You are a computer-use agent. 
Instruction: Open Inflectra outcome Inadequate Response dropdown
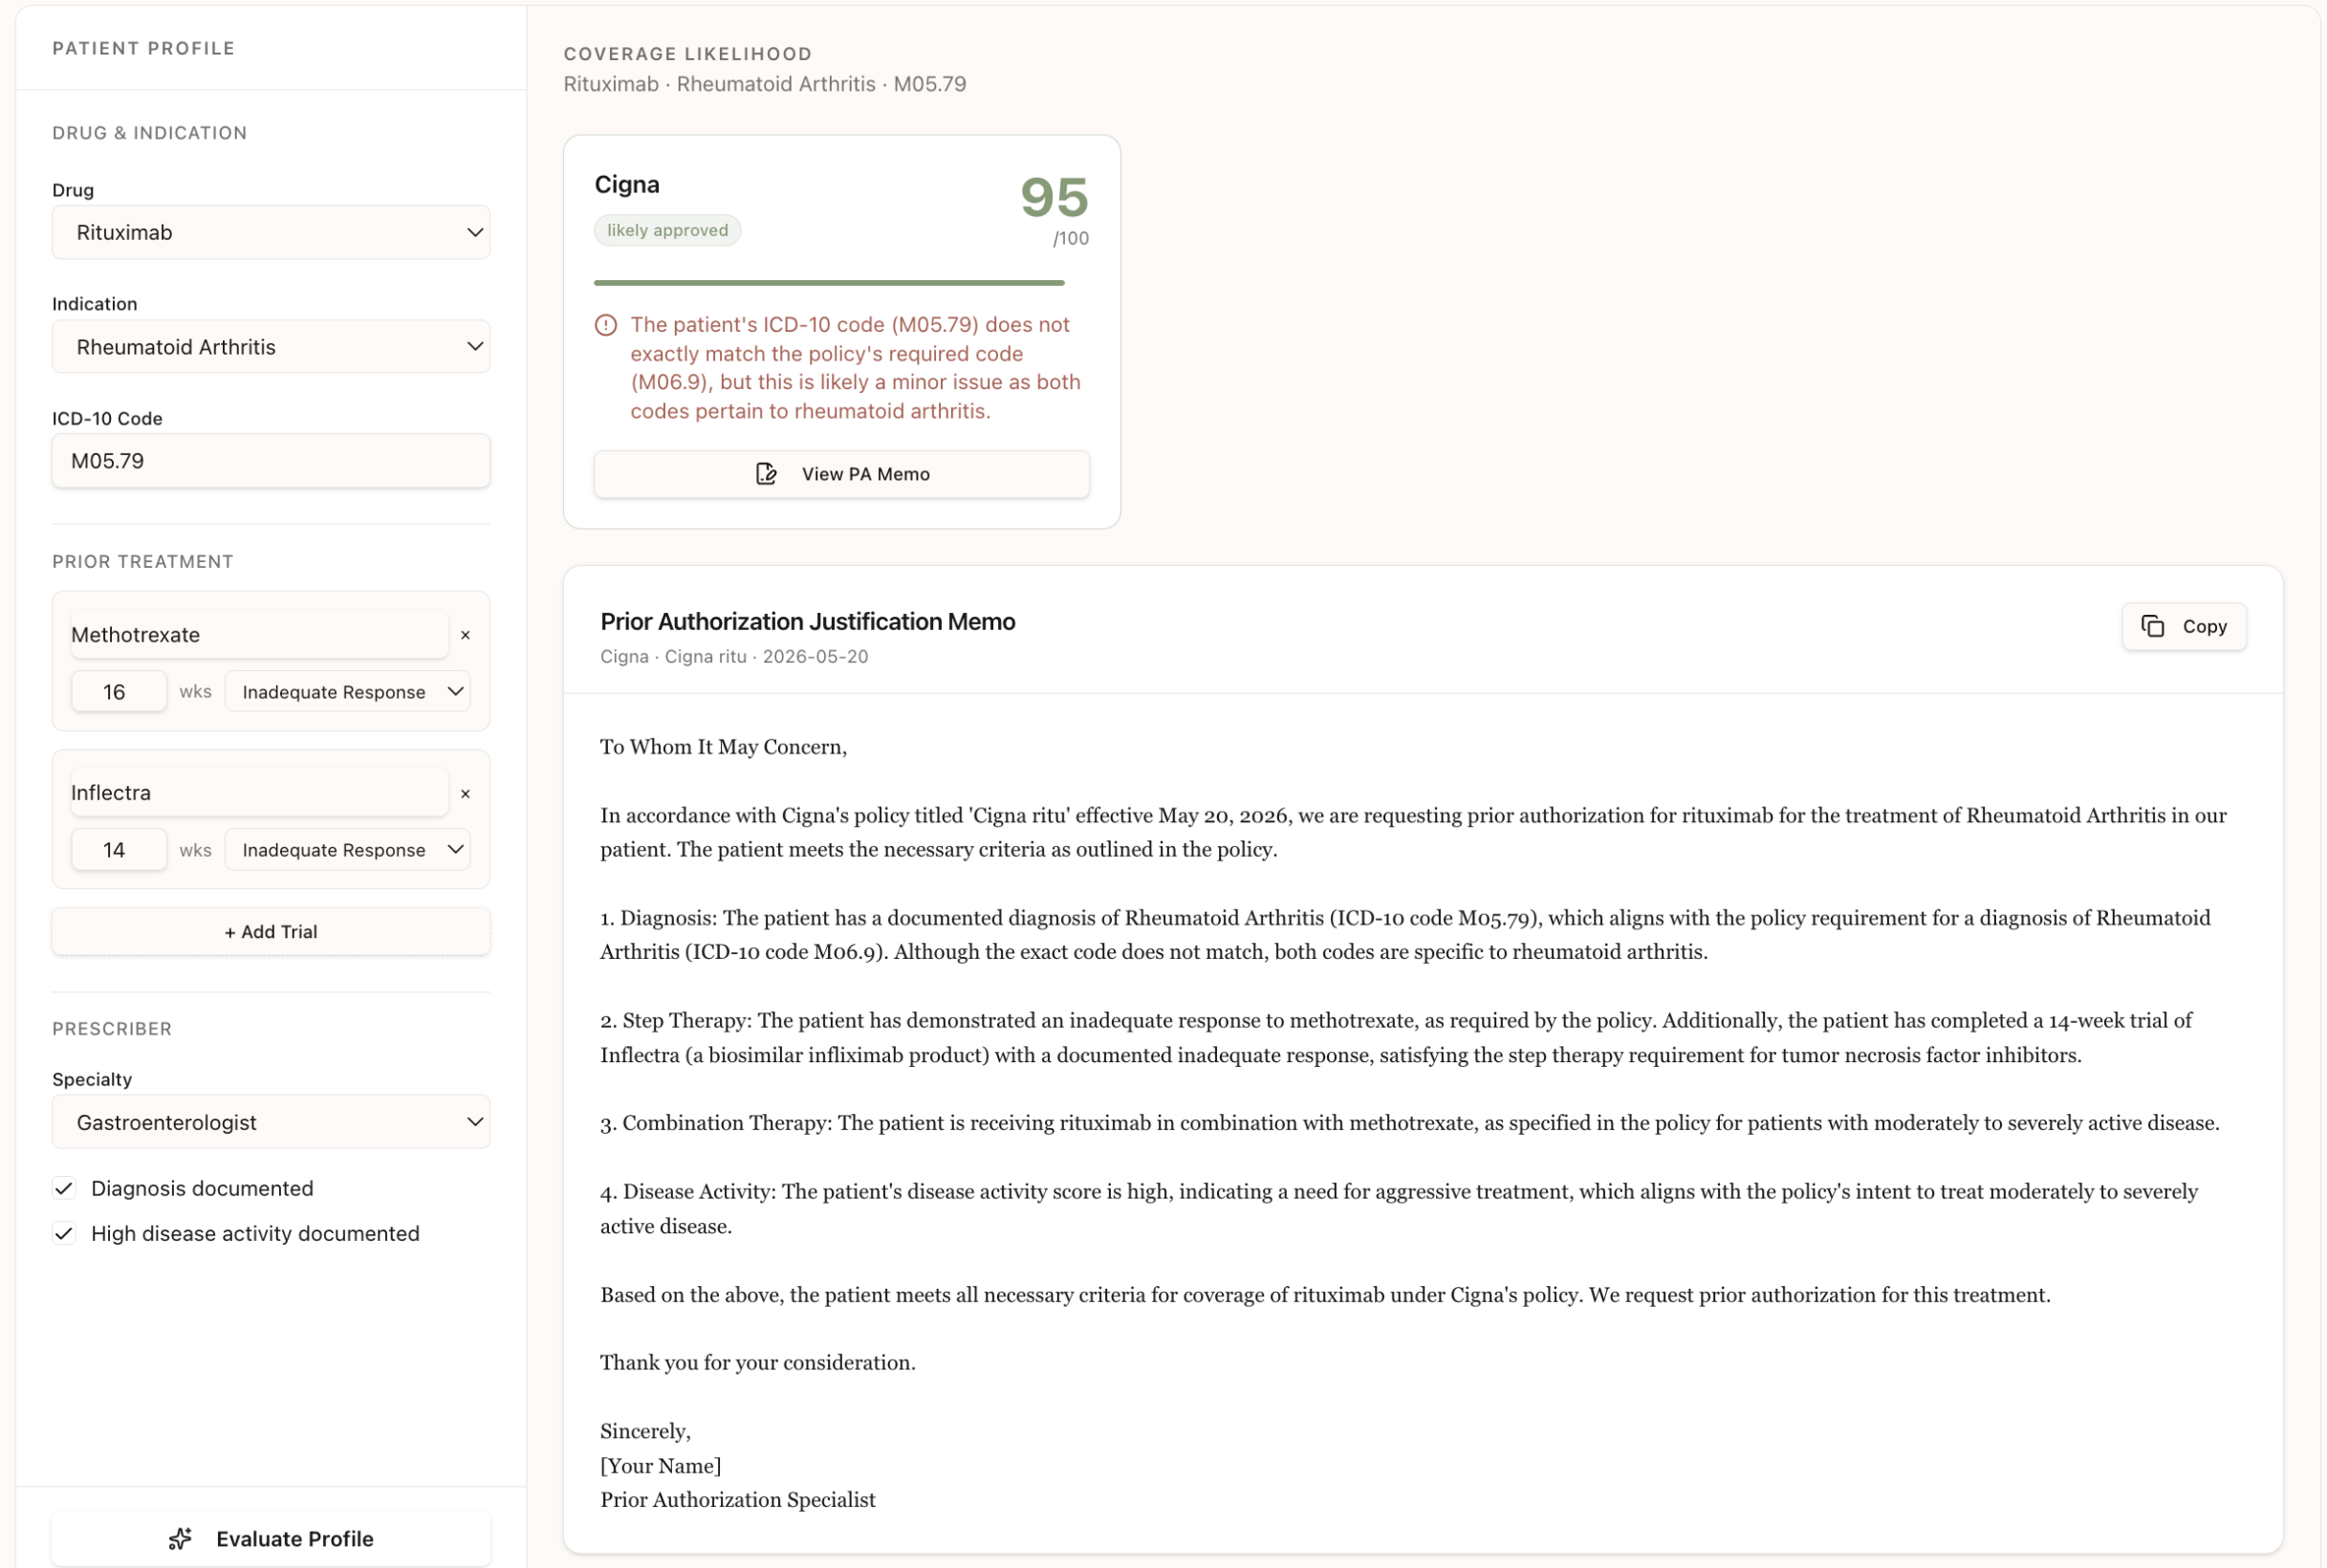(x=347, y=850)
